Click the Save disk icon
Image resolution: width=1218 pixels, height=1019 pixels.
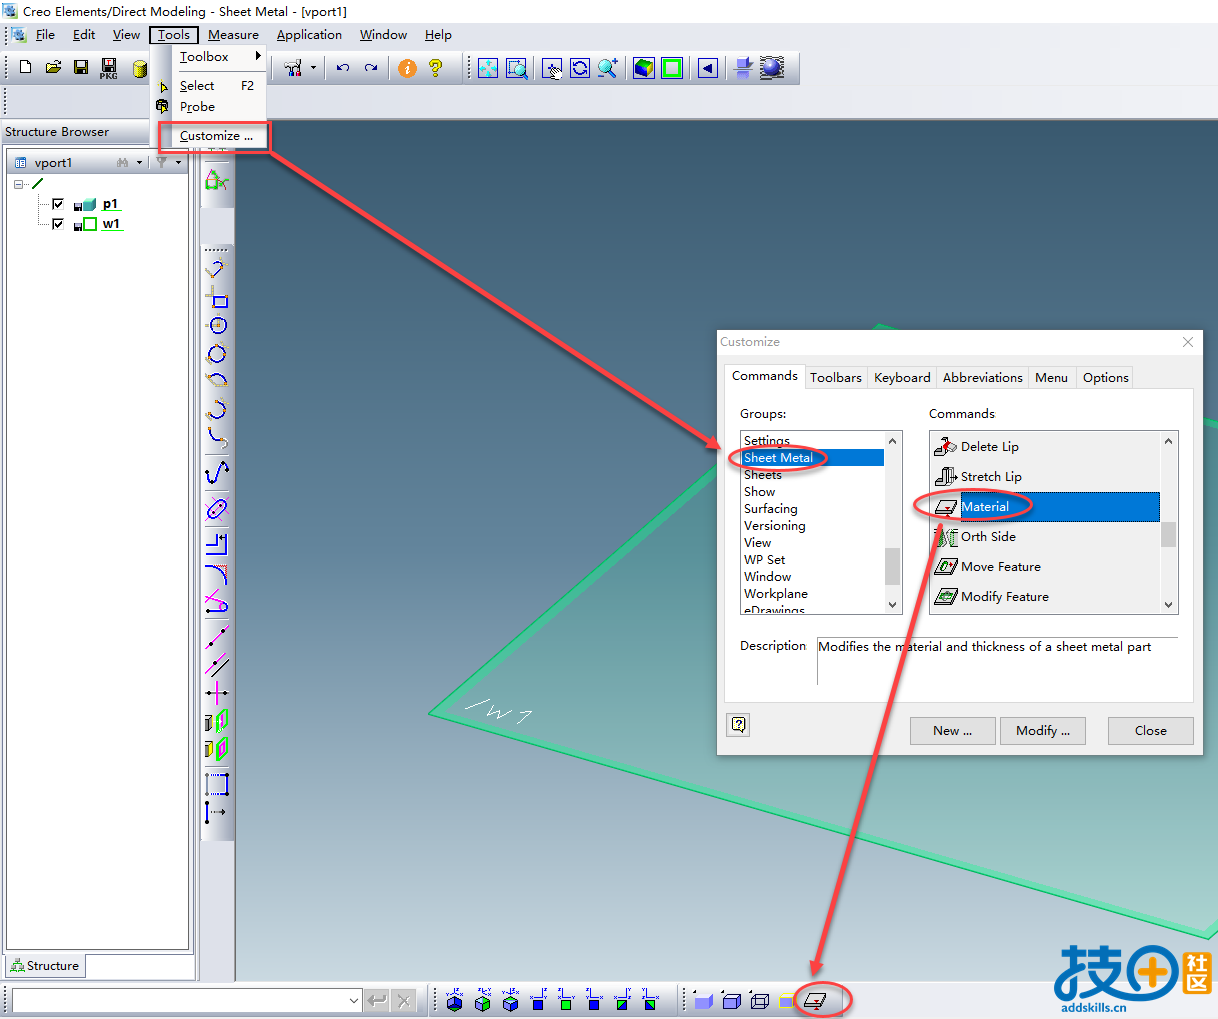(x=81, y=67)
